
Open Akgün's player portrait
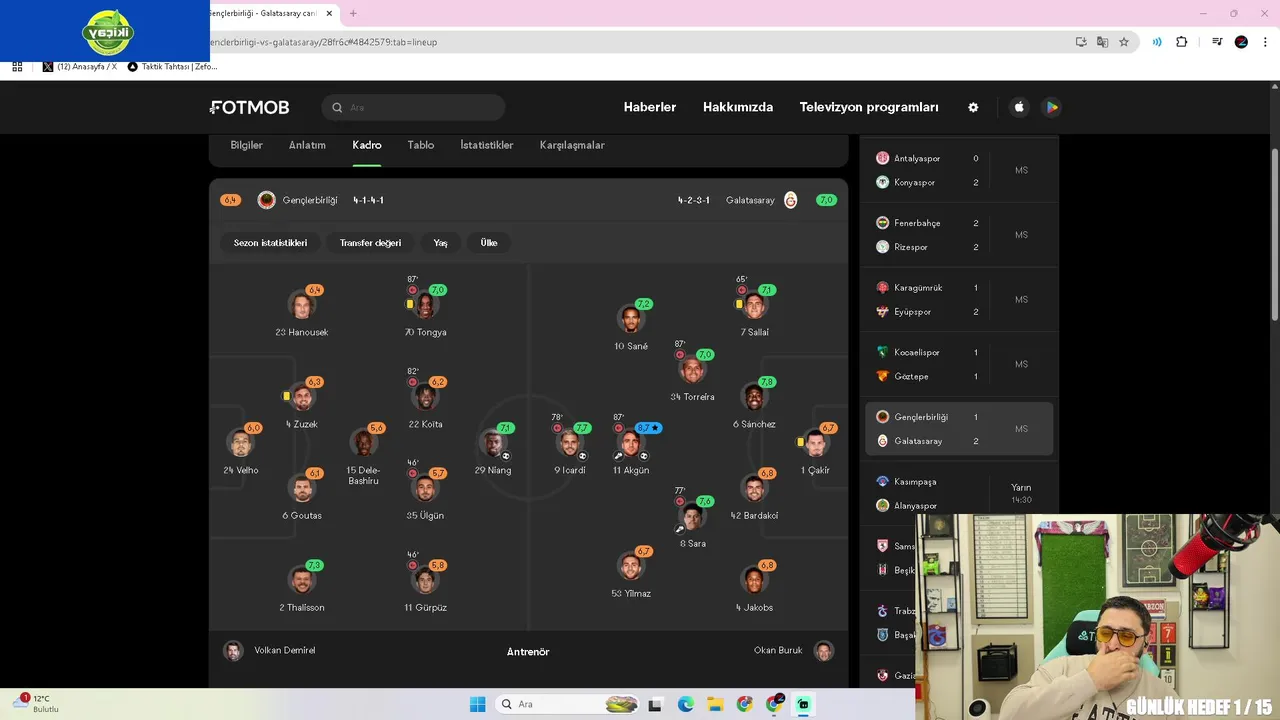pos(630,443)
